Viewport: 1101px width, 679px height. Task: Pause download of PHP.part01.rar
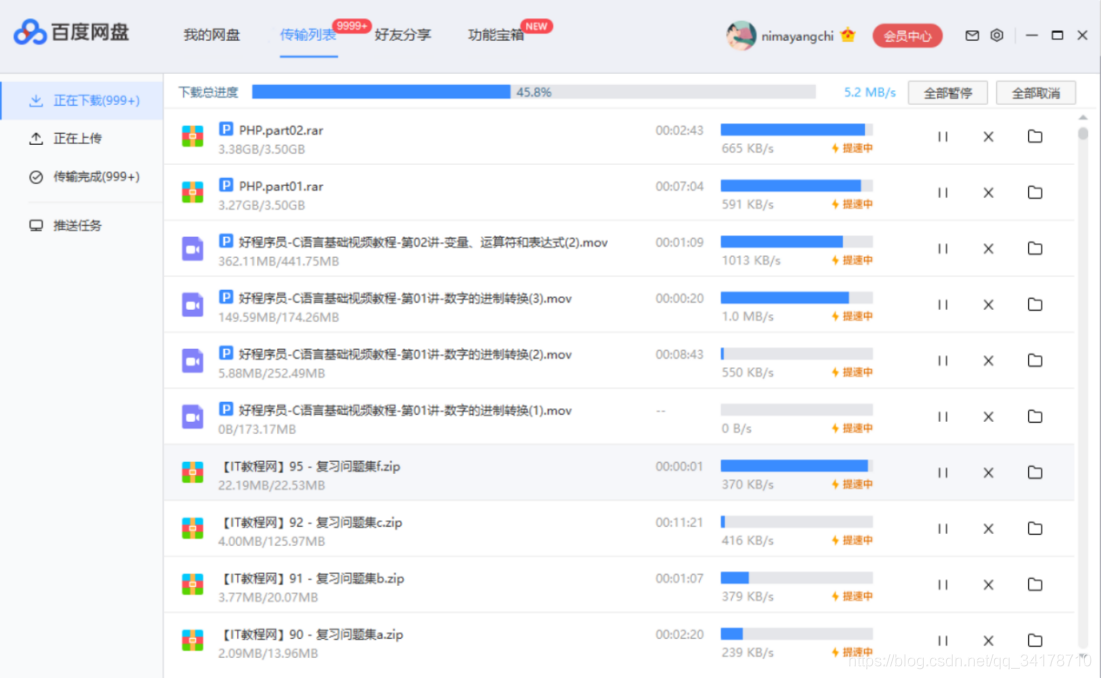click(x=942, y=192)
